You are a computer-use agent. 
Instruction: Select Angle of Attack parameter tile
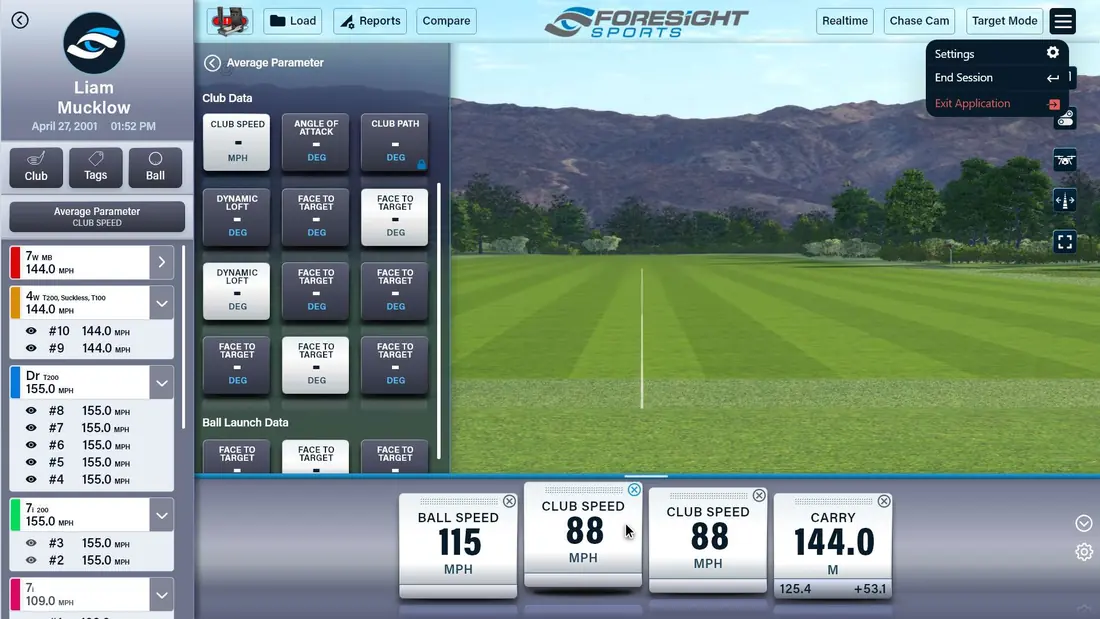click(x=316, y=142)
